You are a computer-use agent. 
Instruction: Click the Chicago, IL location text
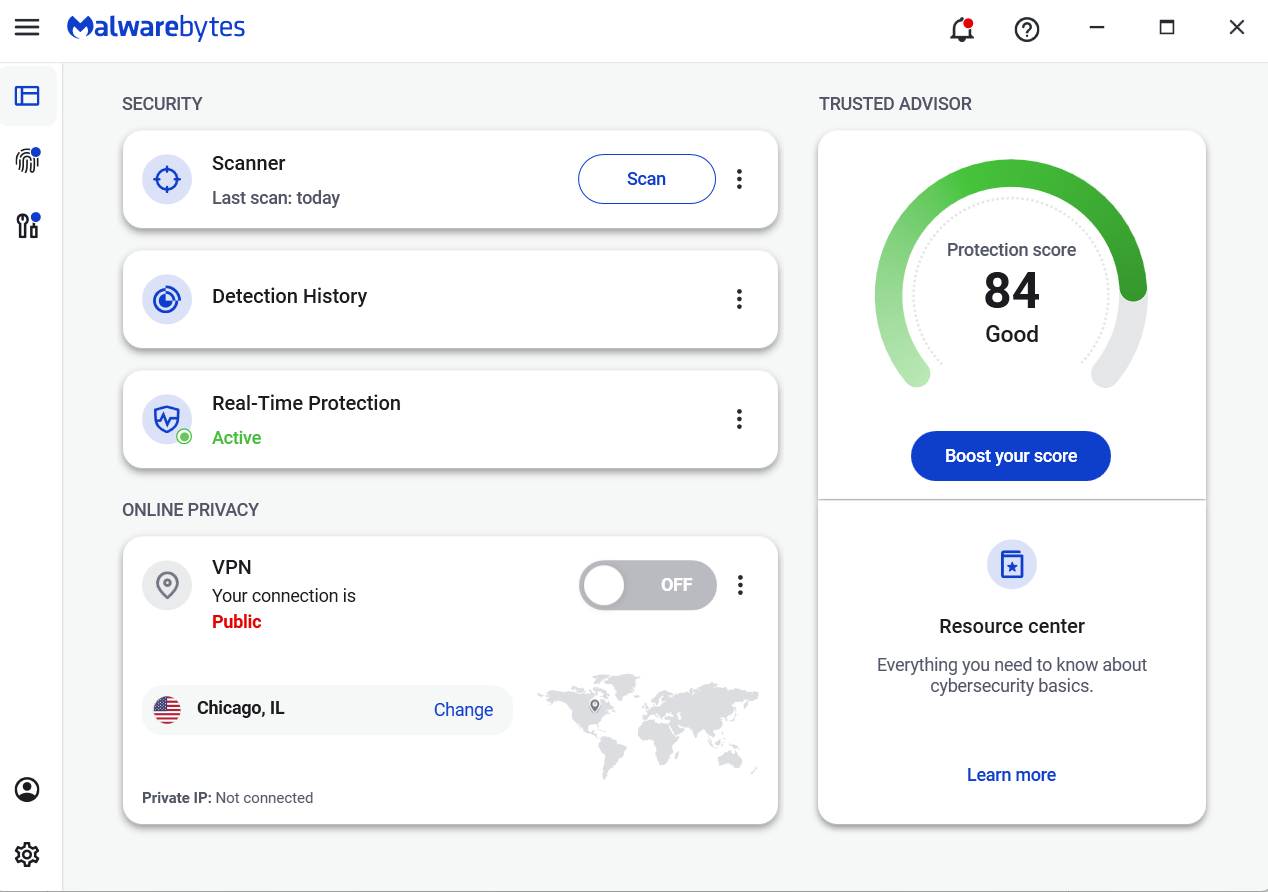pyautogui.click(x=241, y=708)
